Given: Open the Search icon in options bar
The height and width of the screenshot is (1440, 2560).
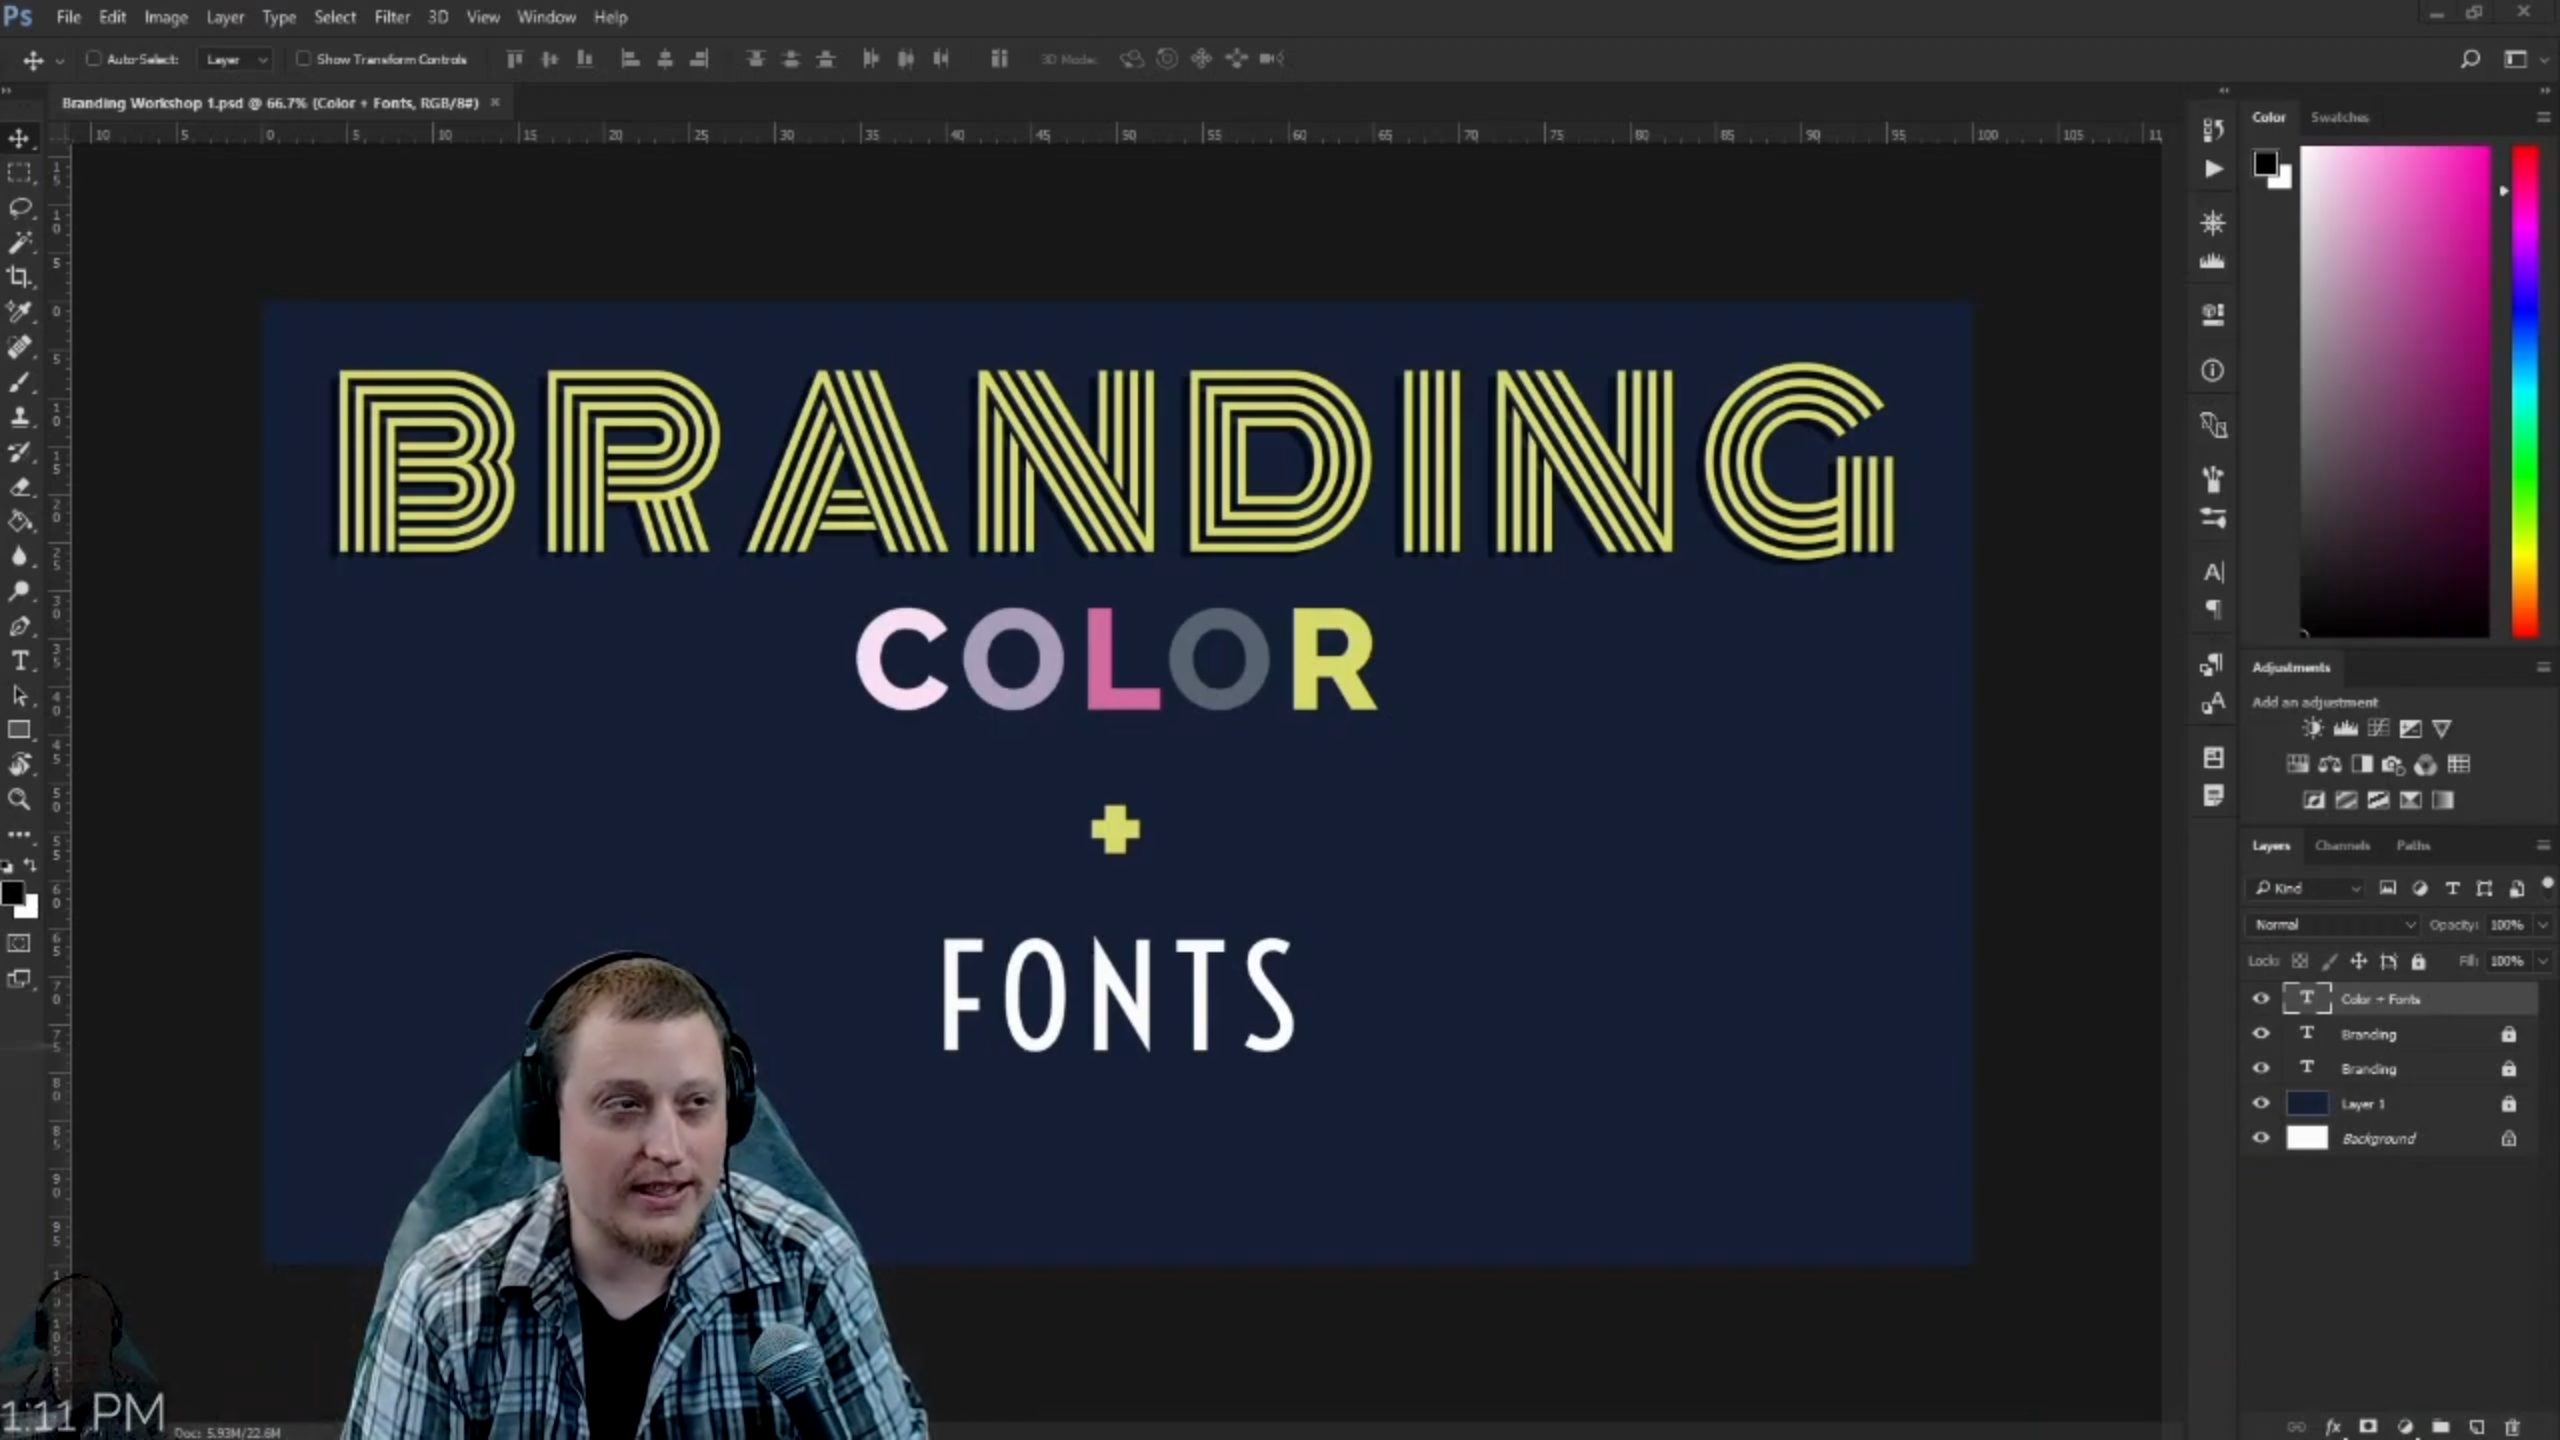Looking at the screenshot, I should tap(2469, 59).
